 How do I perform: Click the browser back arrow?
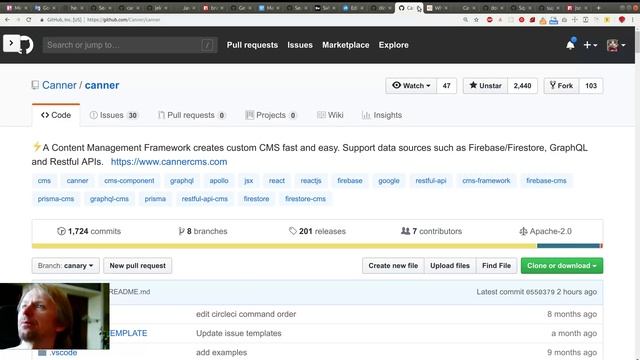tap(7, 20)
